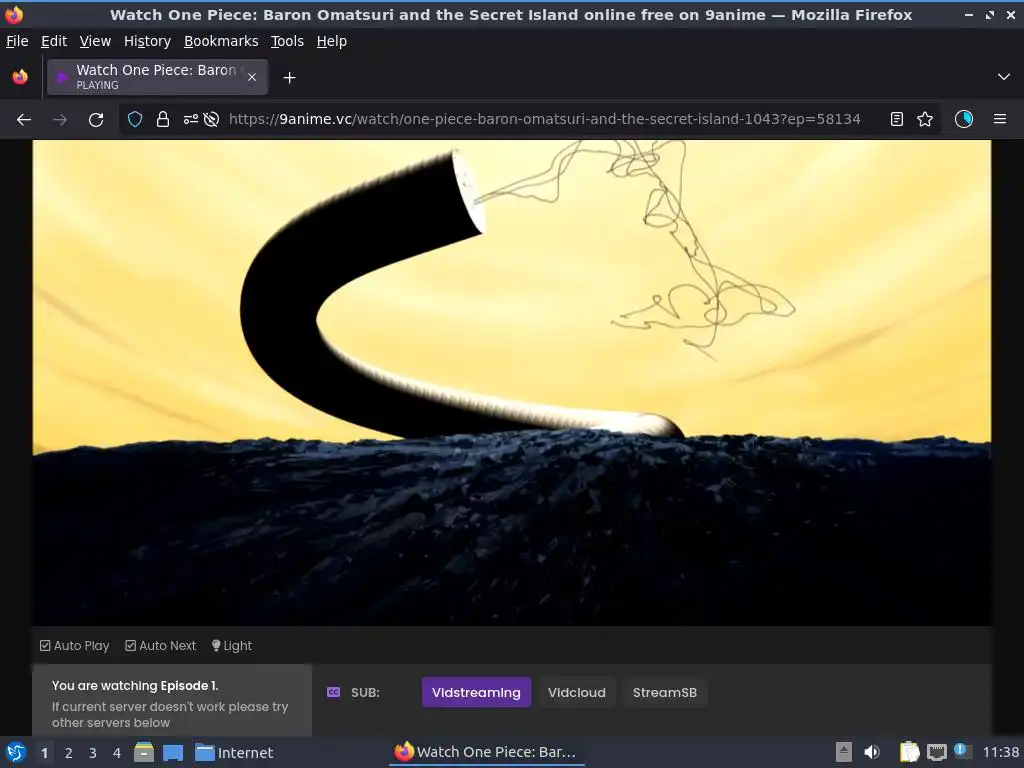Click the video player area

click(x=511, y=383)
